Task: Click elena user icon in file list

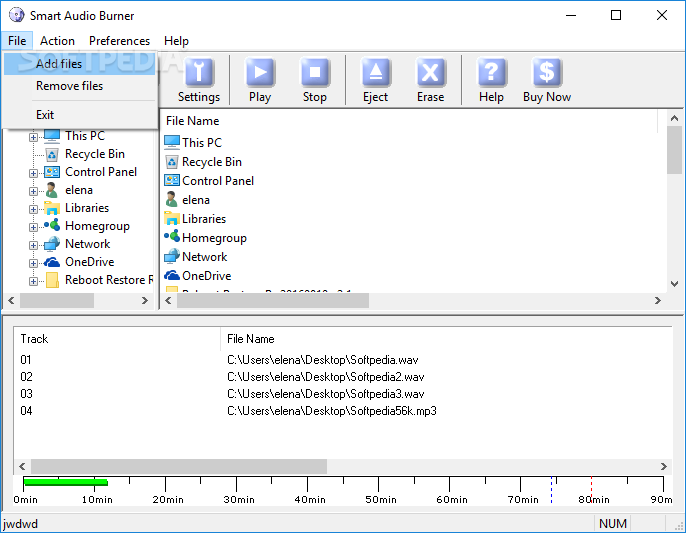Action: (x=171, y=200)
